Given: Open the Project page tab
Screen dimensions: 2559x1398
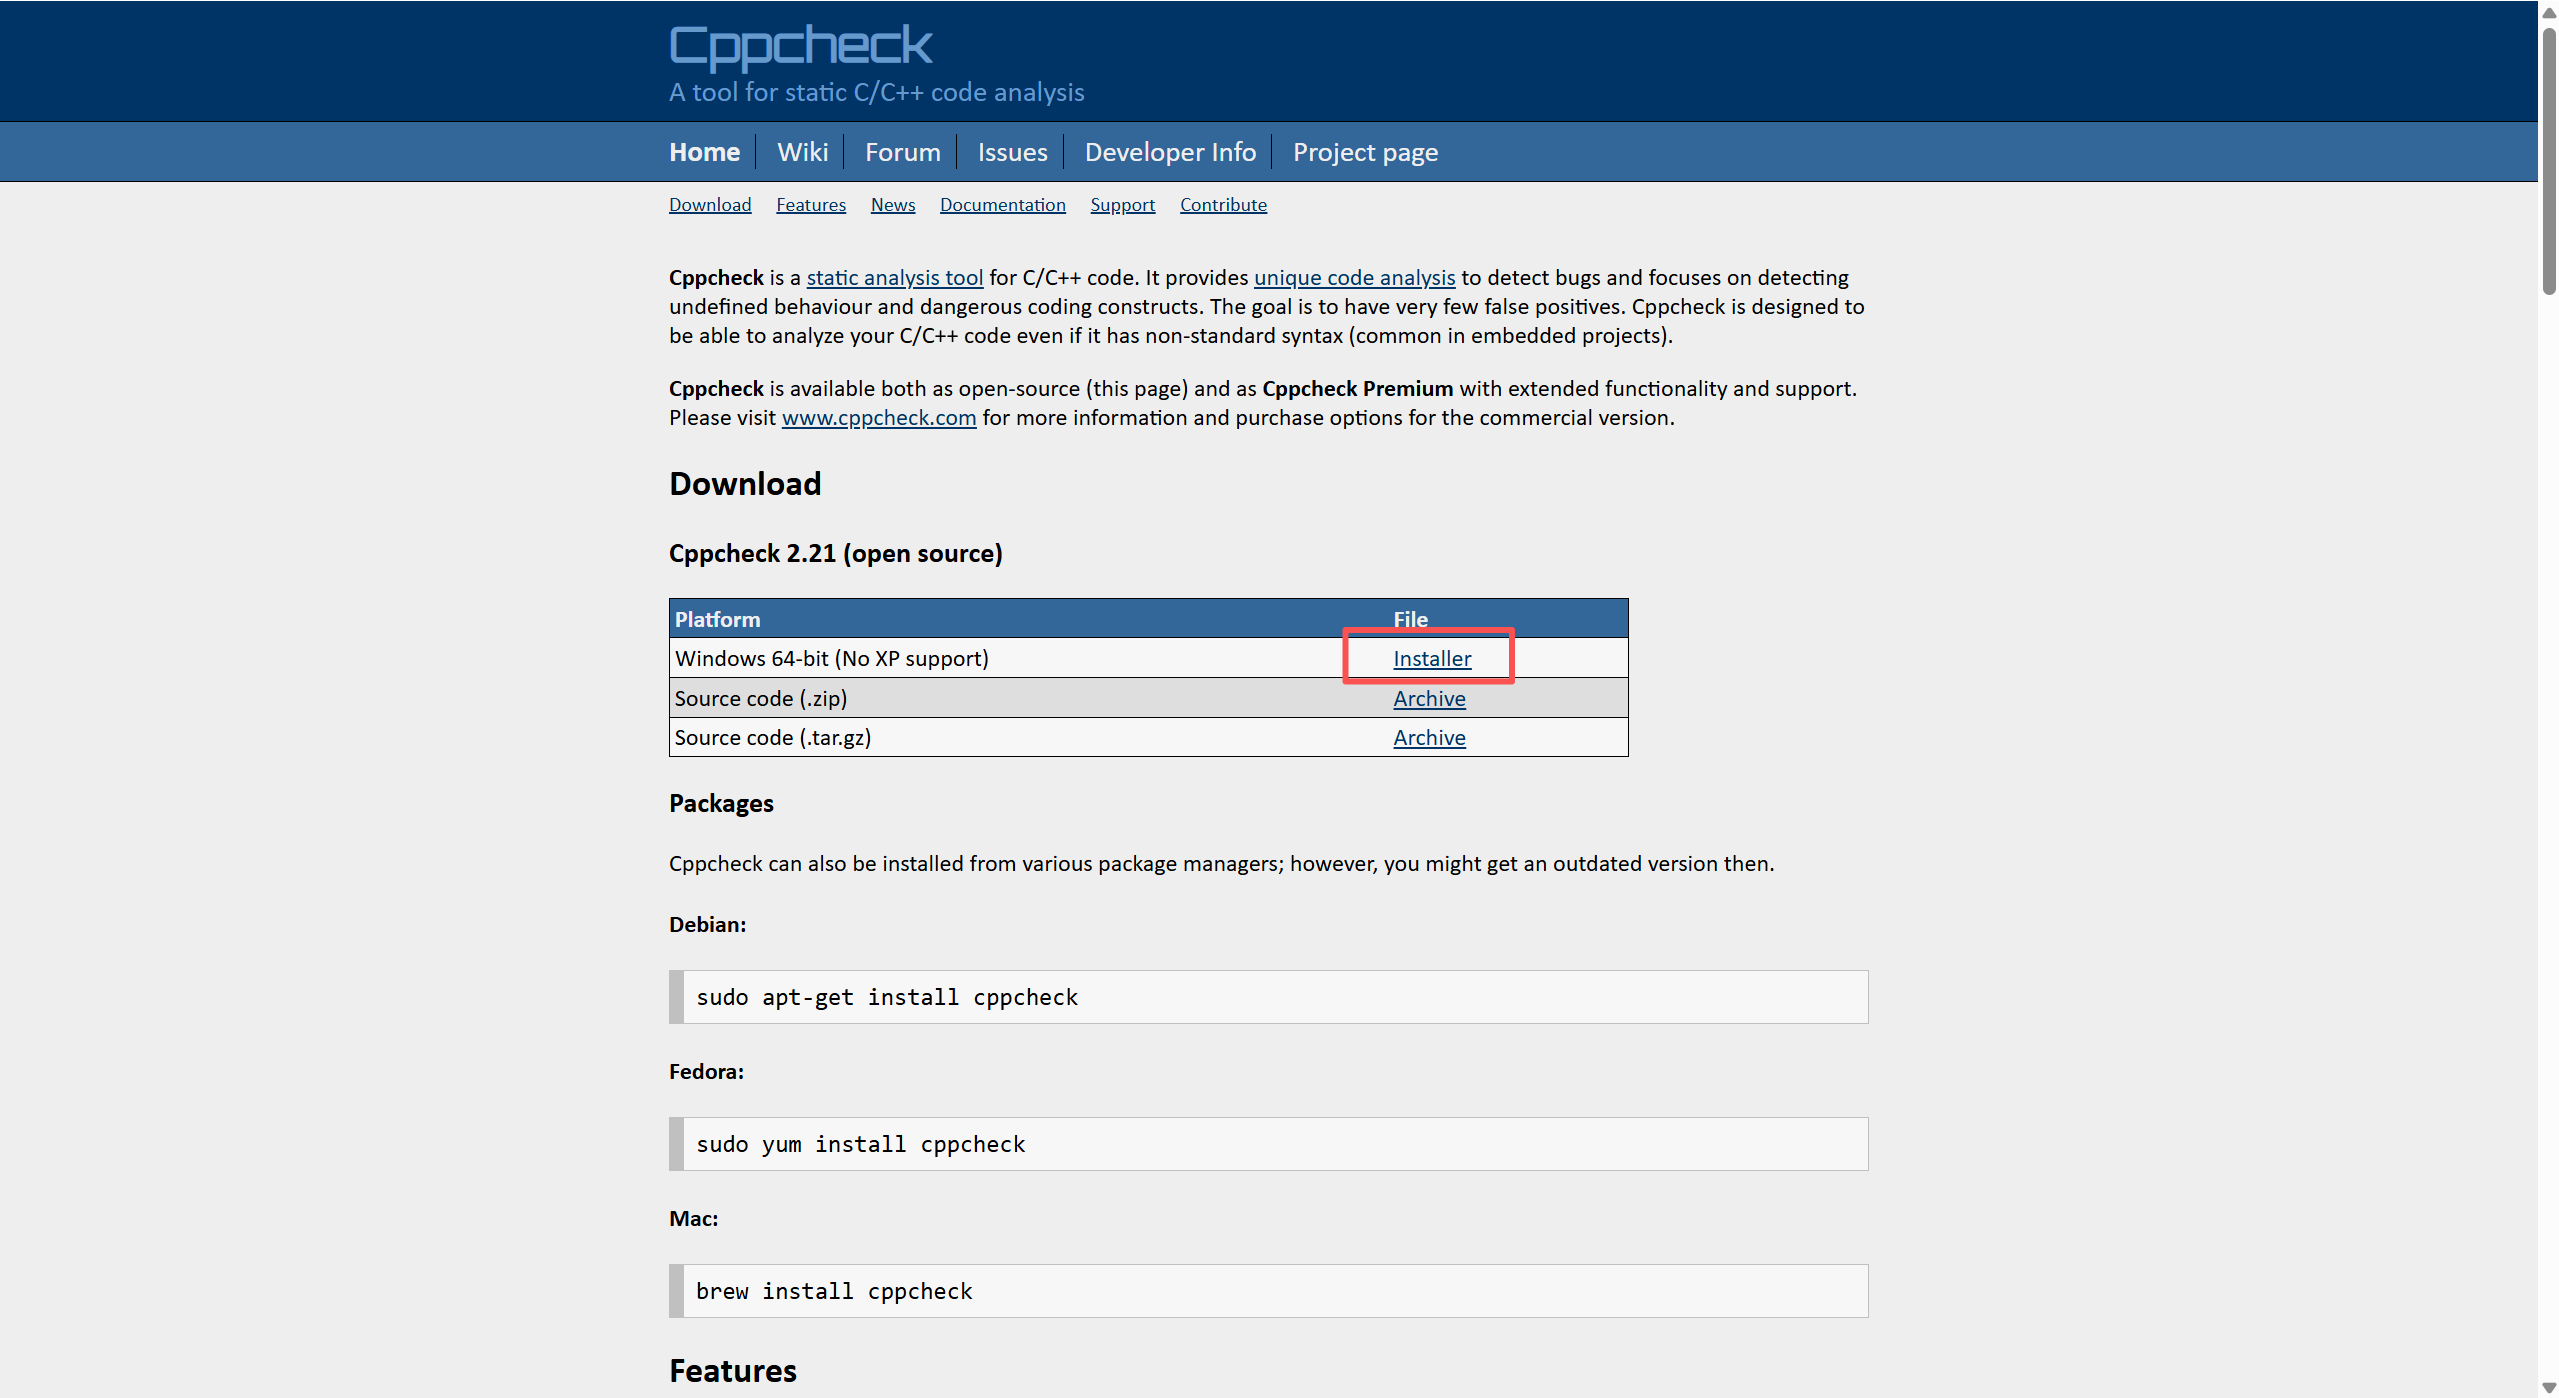Looking at the screenshot, I should click(1365, 152).
